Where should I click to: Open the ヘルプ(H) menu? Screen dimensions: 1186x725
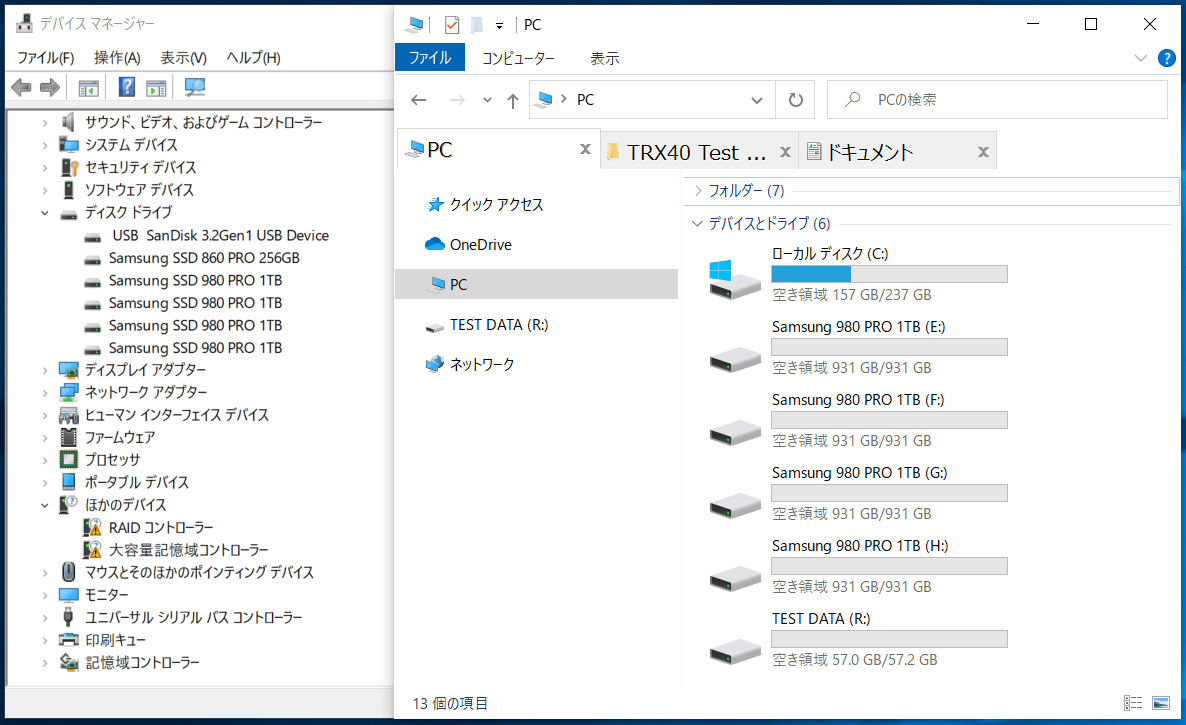253,58
